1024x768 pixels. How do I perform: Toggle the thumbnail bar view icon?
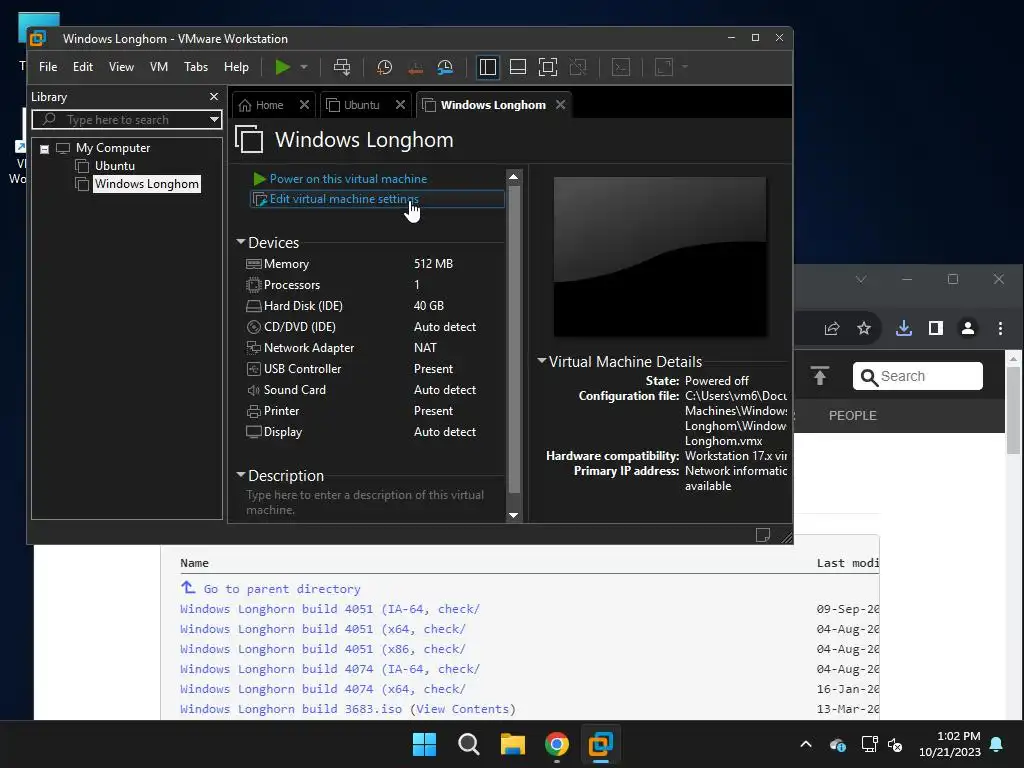[x=518, y=67]
